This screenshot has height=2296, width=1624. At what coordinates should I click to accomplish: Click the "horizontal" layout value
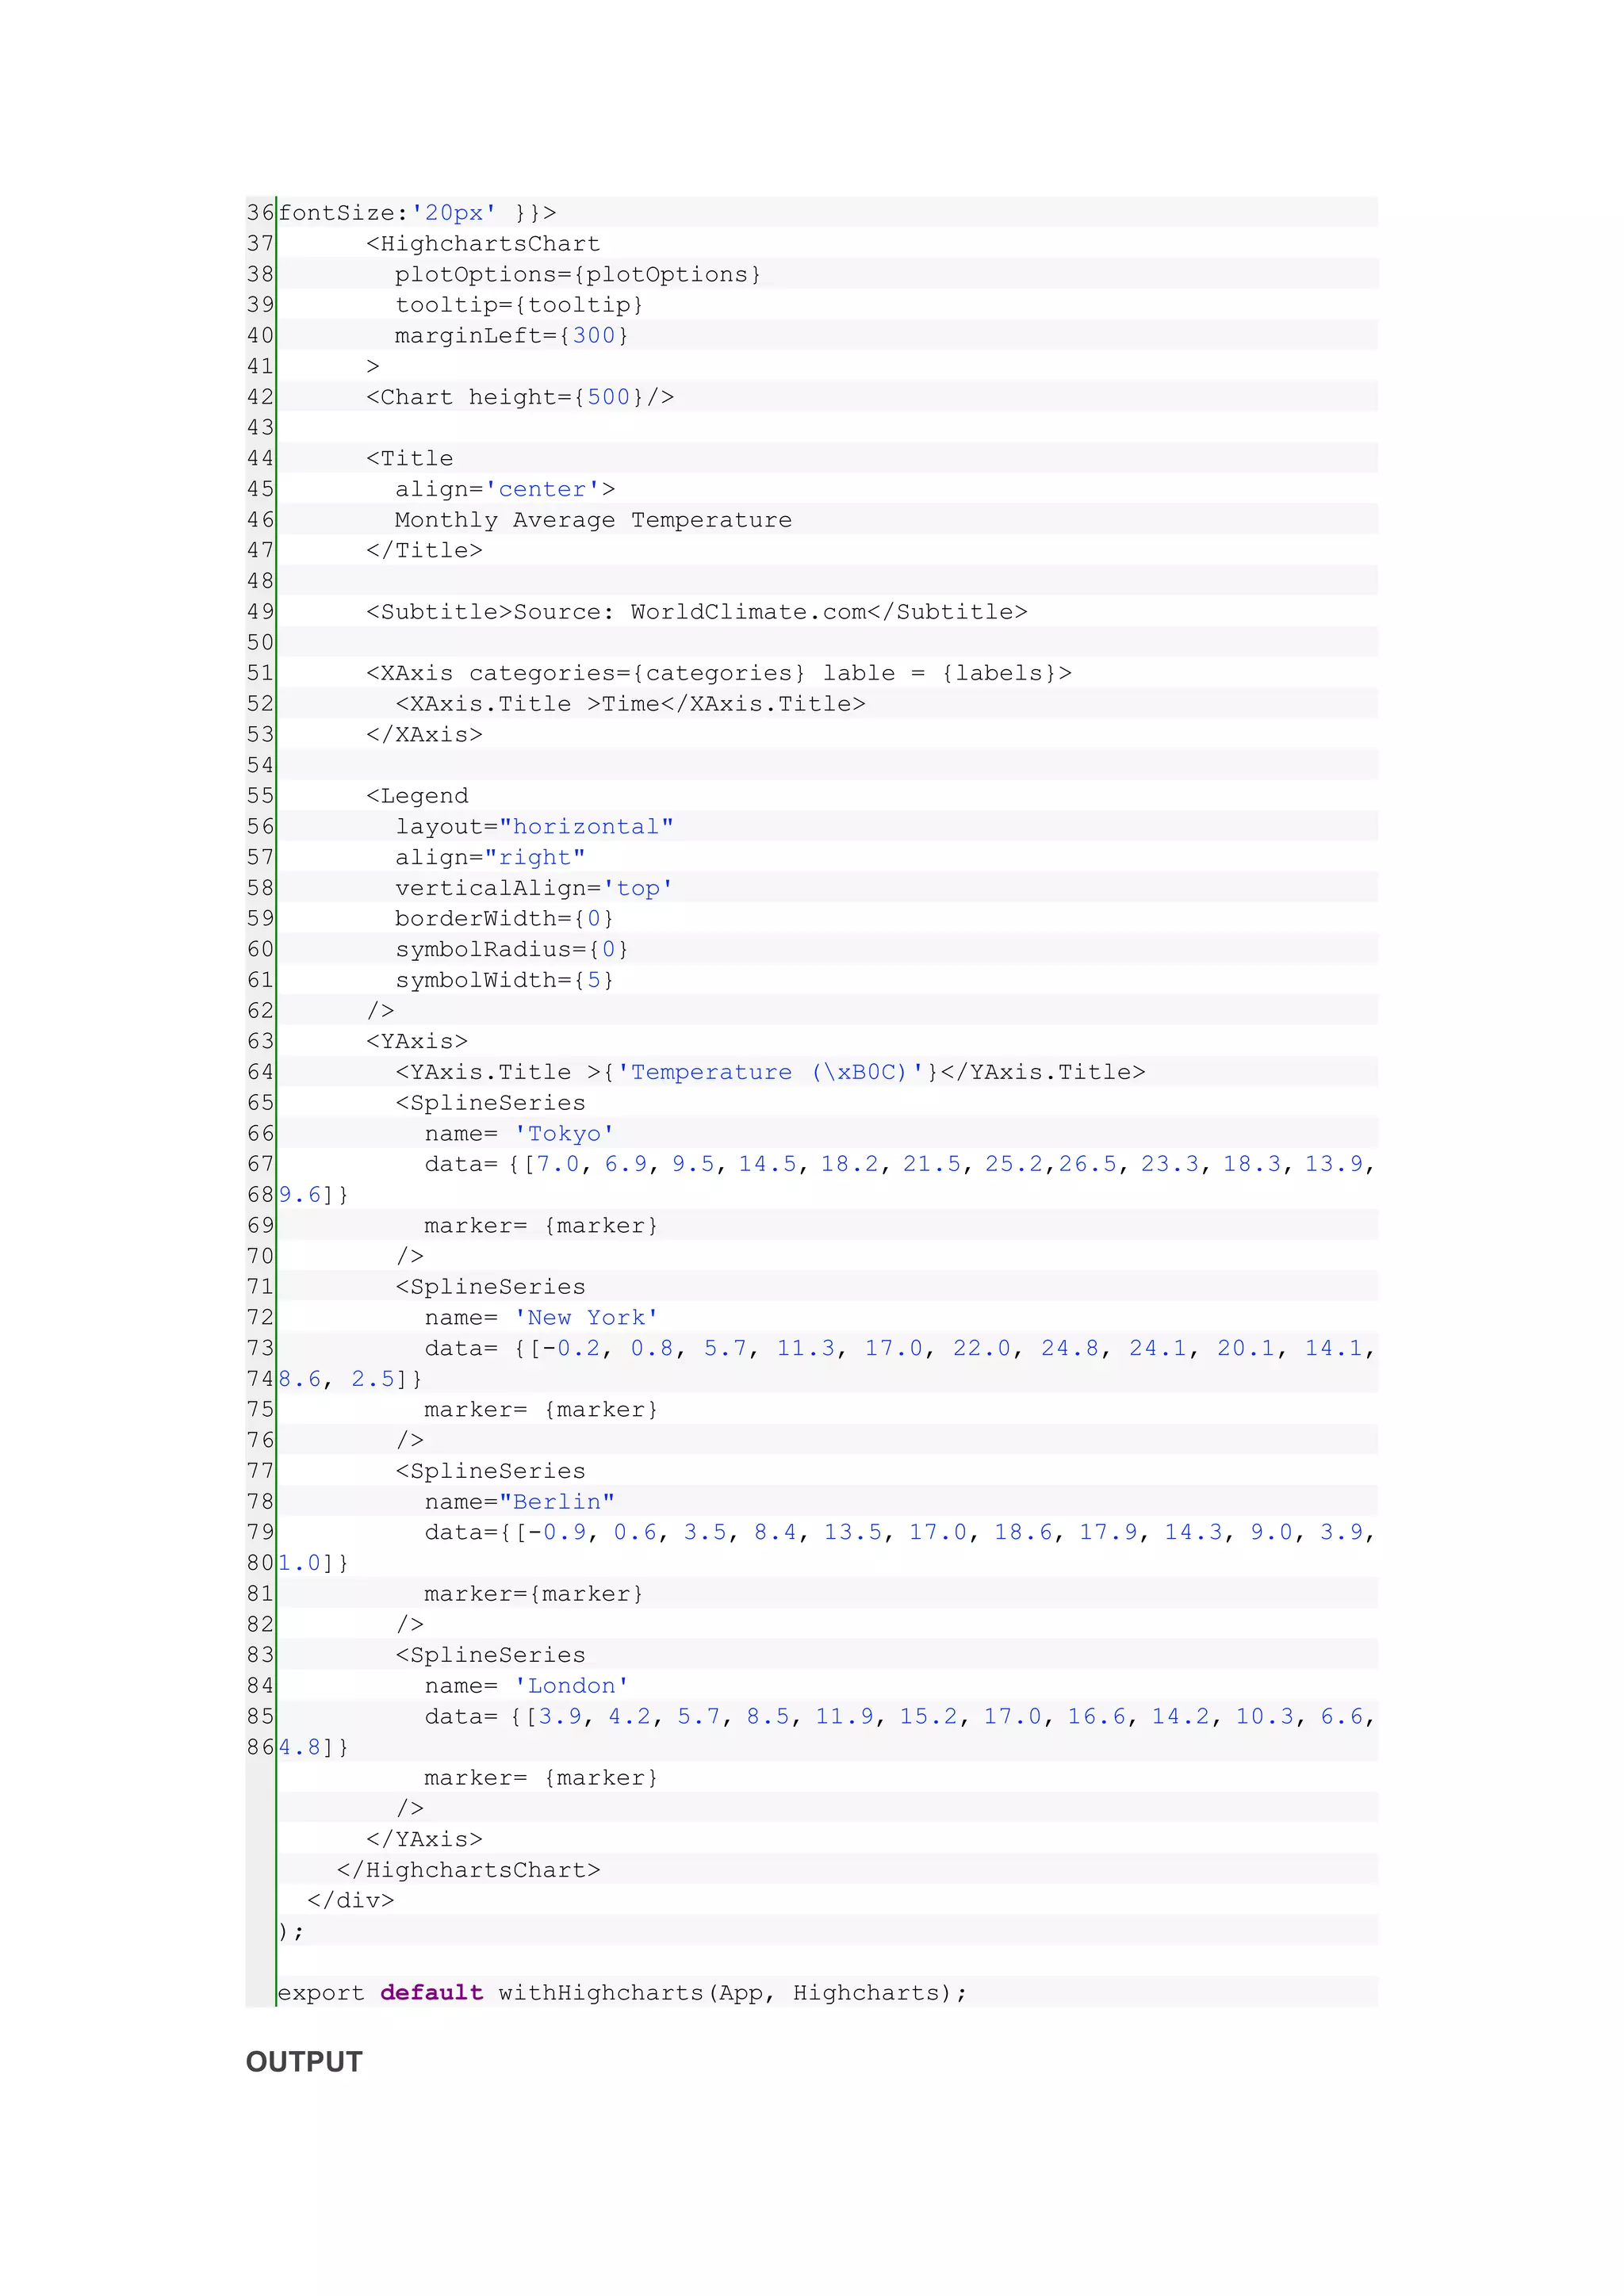tap(586, 827)
